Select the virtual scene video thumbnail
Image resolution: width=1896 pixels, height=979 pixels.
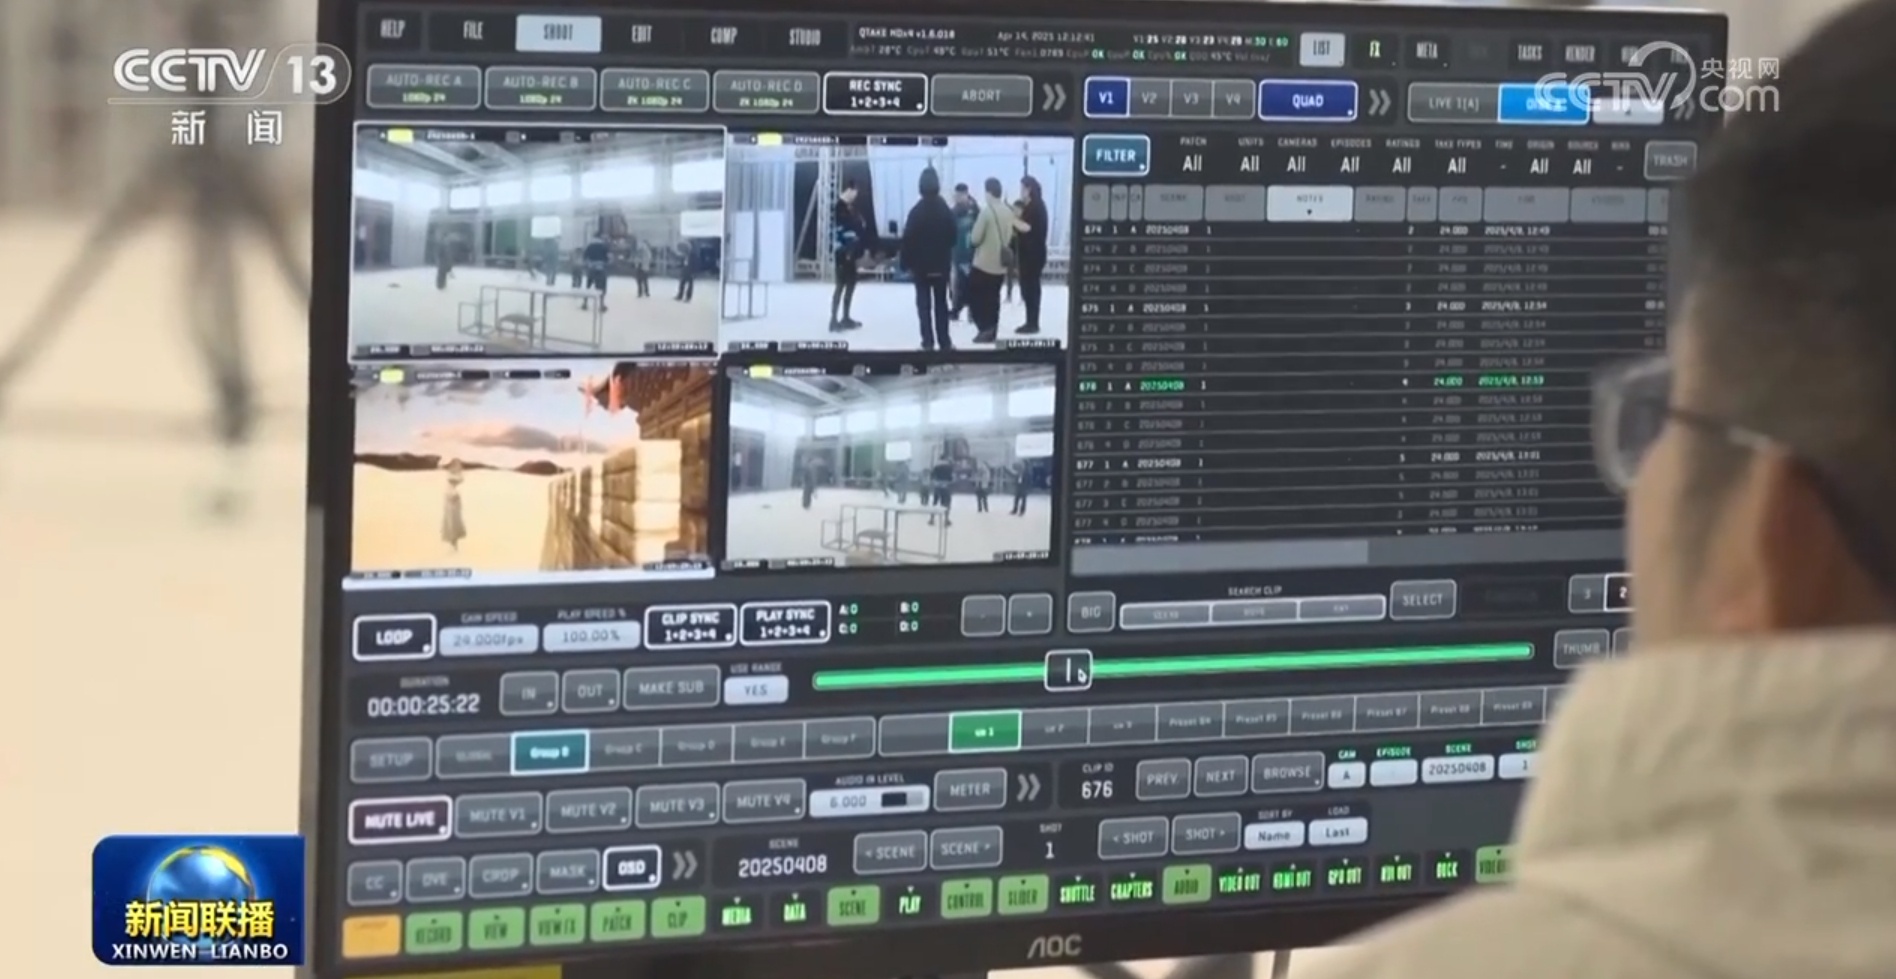[530, 468]
